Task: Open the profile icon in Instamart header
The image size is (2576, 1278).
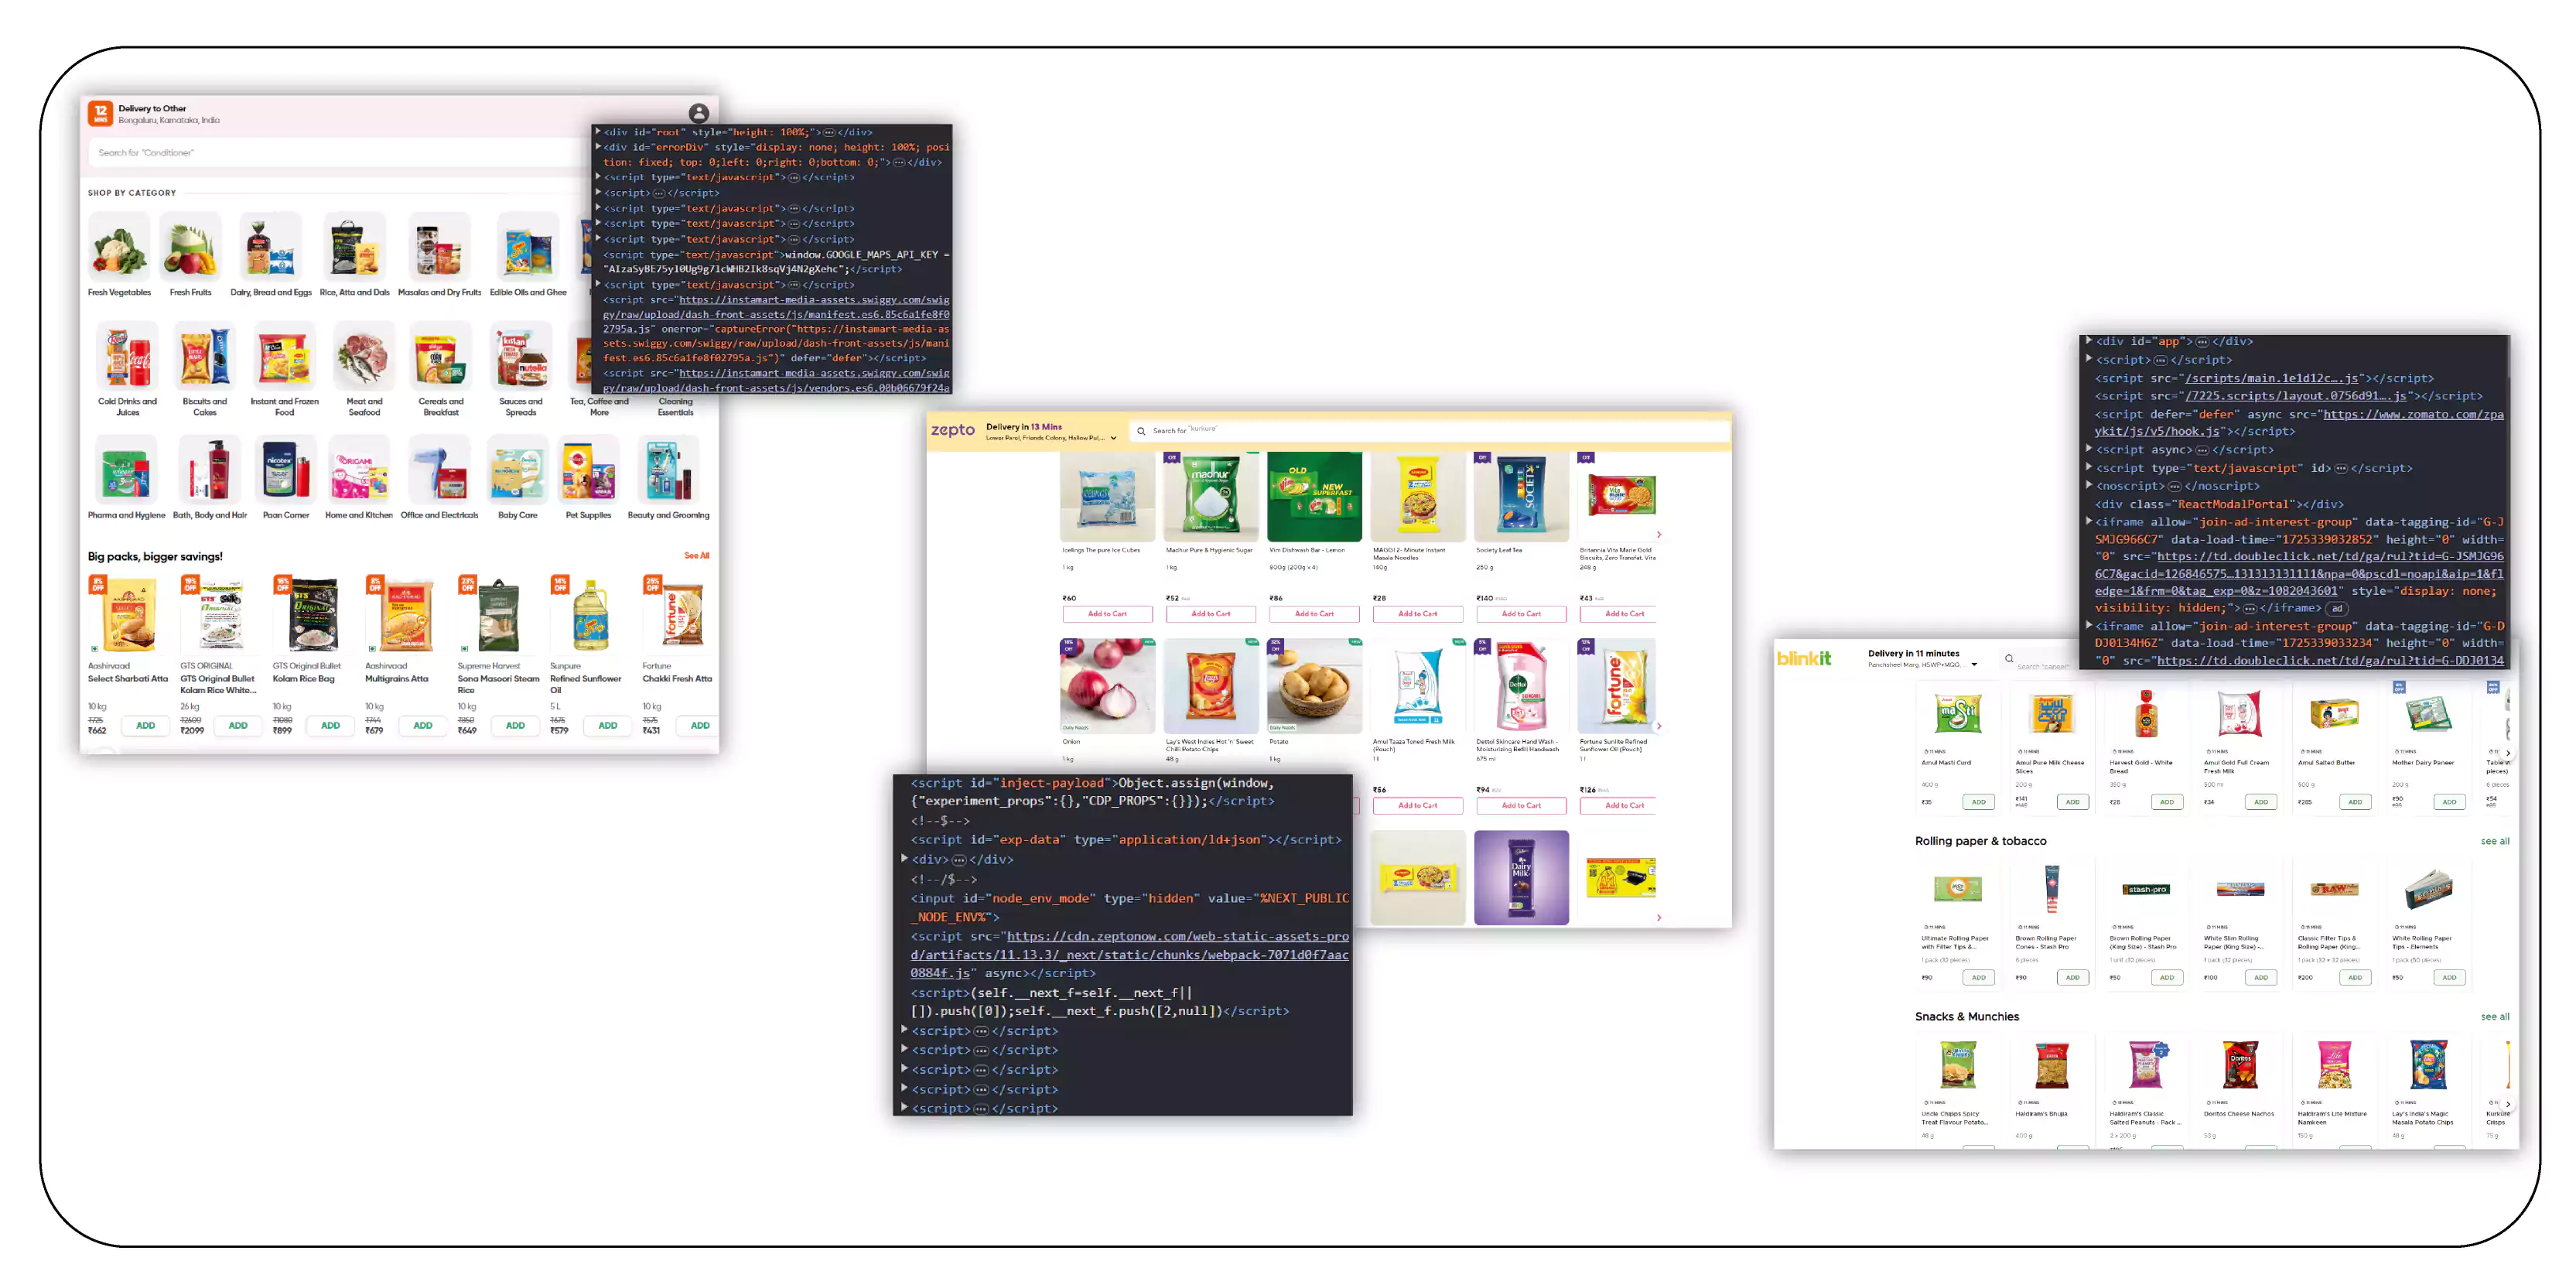Action: [699, 113]
